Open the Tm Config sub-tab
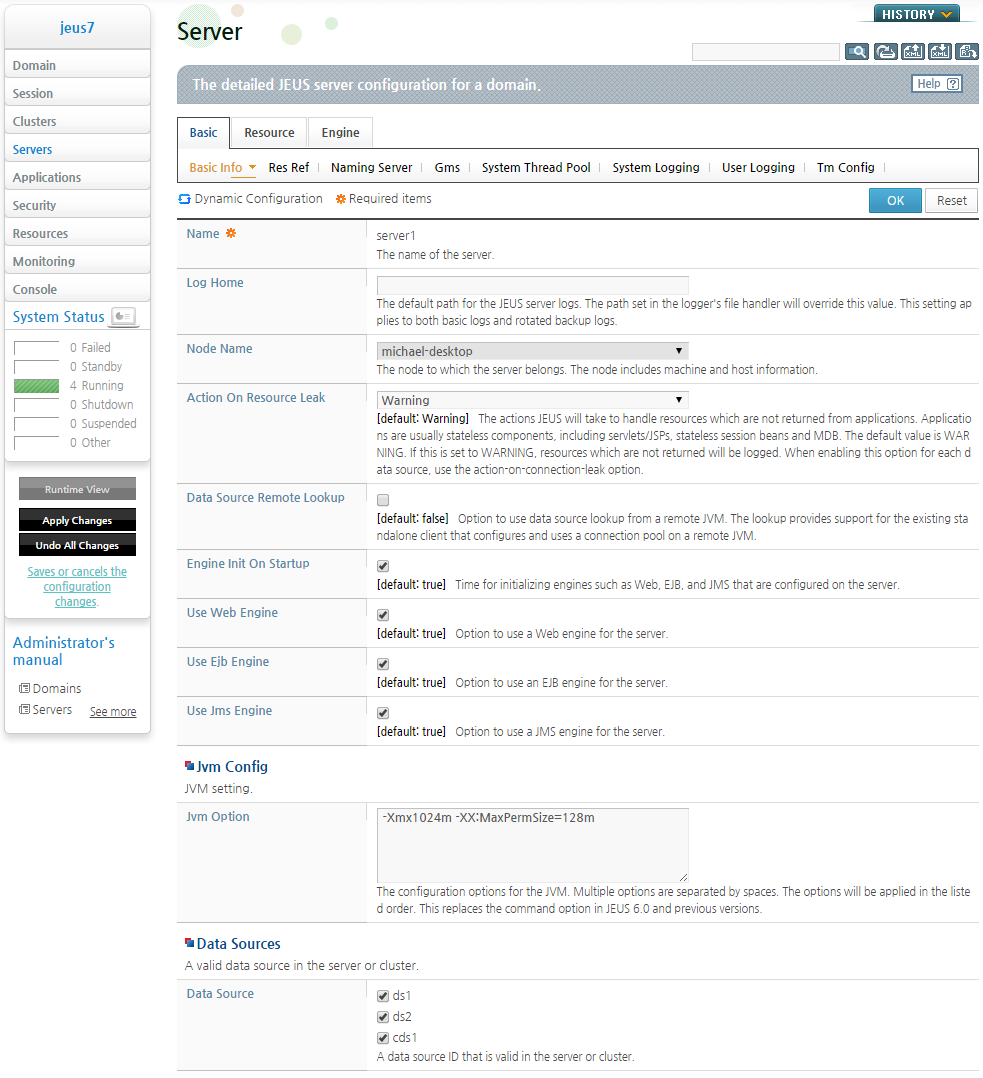The image size is (983, 1078). 846,167
